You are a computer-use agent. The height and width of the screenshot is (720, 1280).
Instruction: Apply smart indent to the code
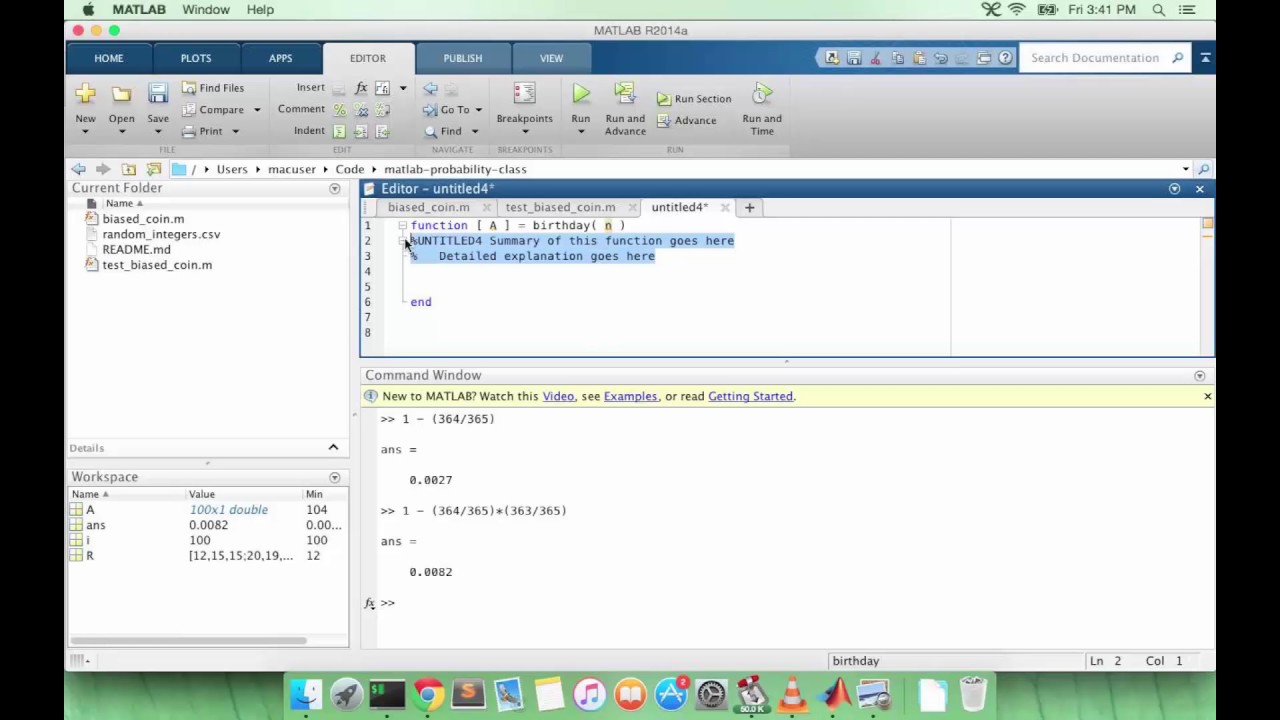tap(339, 131)
